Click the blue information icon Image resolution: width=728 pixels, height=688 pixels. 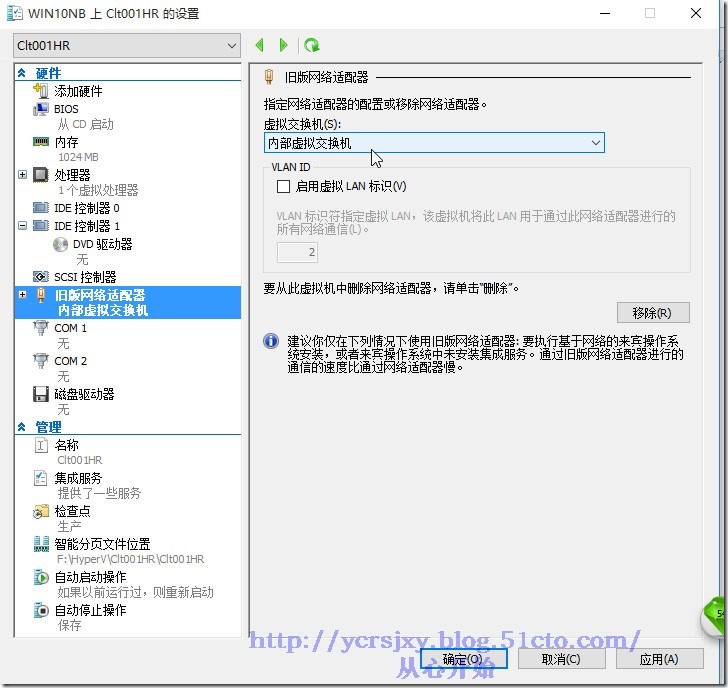pyautogui.click(x=271, y=341)
